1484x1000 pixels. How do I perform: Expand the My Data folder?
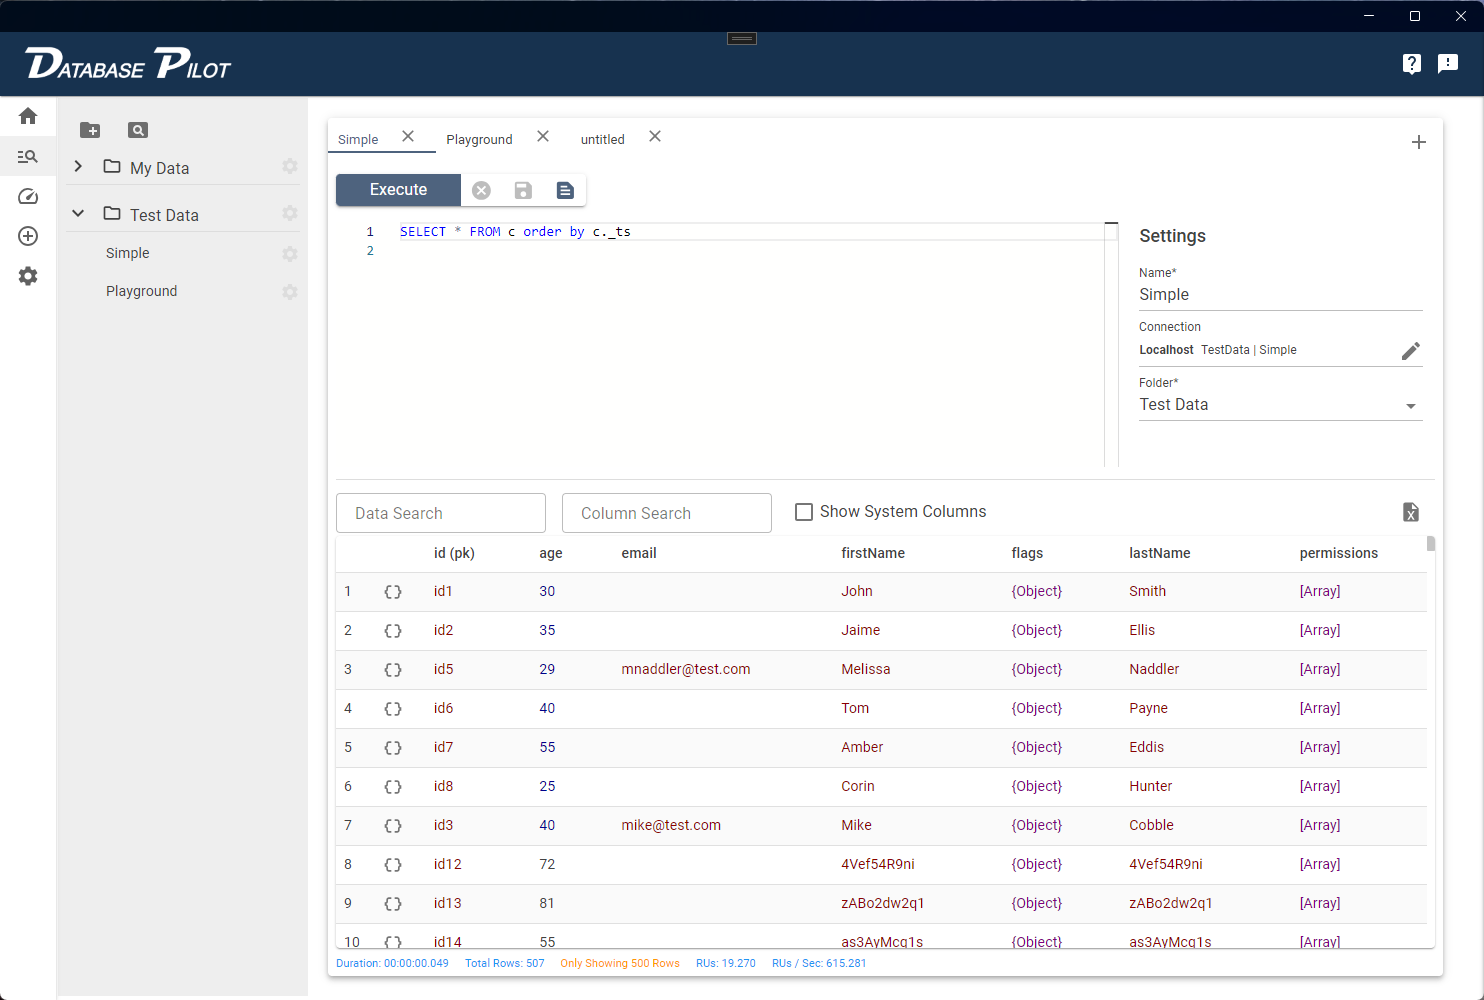[x=78, y=166]
